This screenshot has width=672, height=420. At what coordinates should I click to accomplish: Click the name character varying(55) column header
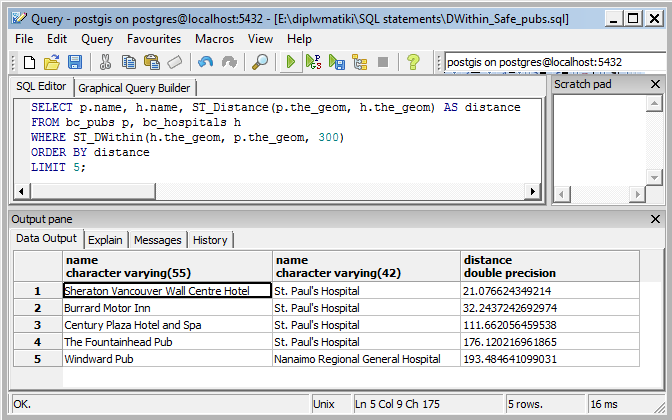(x=168, y=266)
